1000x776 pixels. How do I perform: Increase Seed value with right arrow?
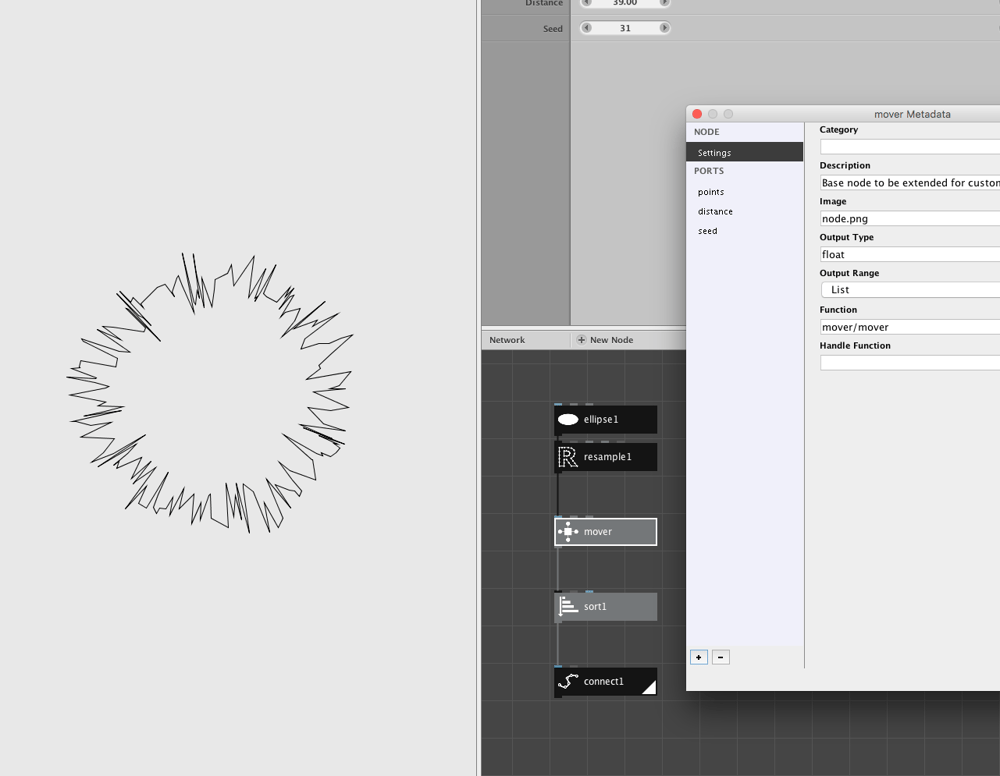[664, 28]
